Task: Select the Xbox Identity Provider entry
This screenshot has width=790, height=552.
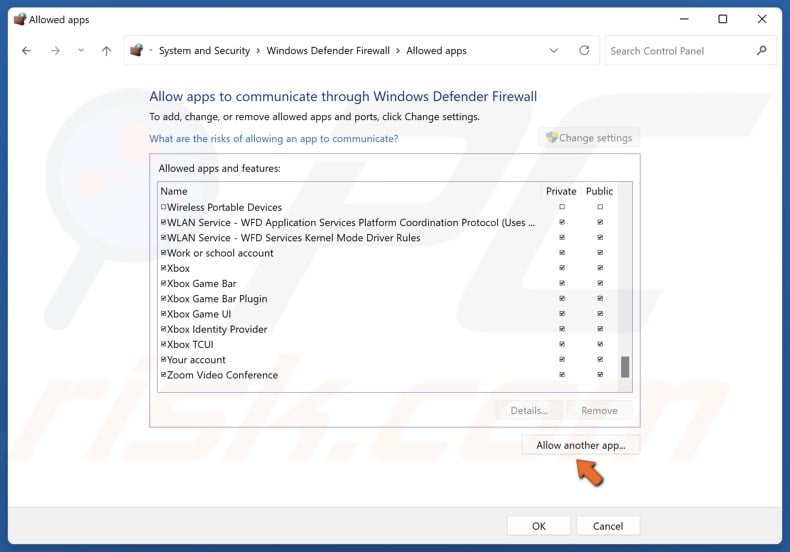Action: (217, 329)
